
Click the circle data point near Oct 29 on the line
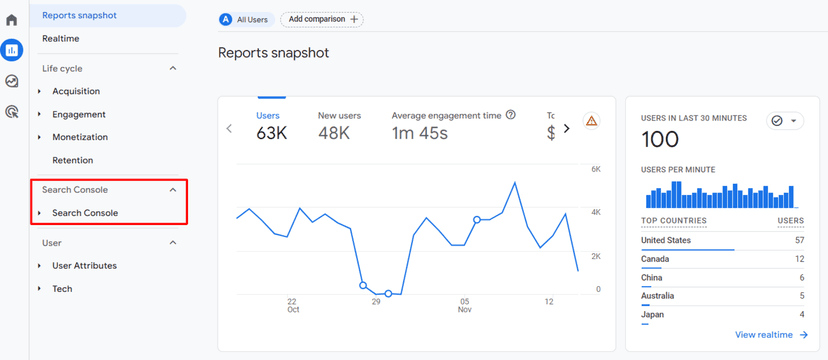tap(388, 293)
